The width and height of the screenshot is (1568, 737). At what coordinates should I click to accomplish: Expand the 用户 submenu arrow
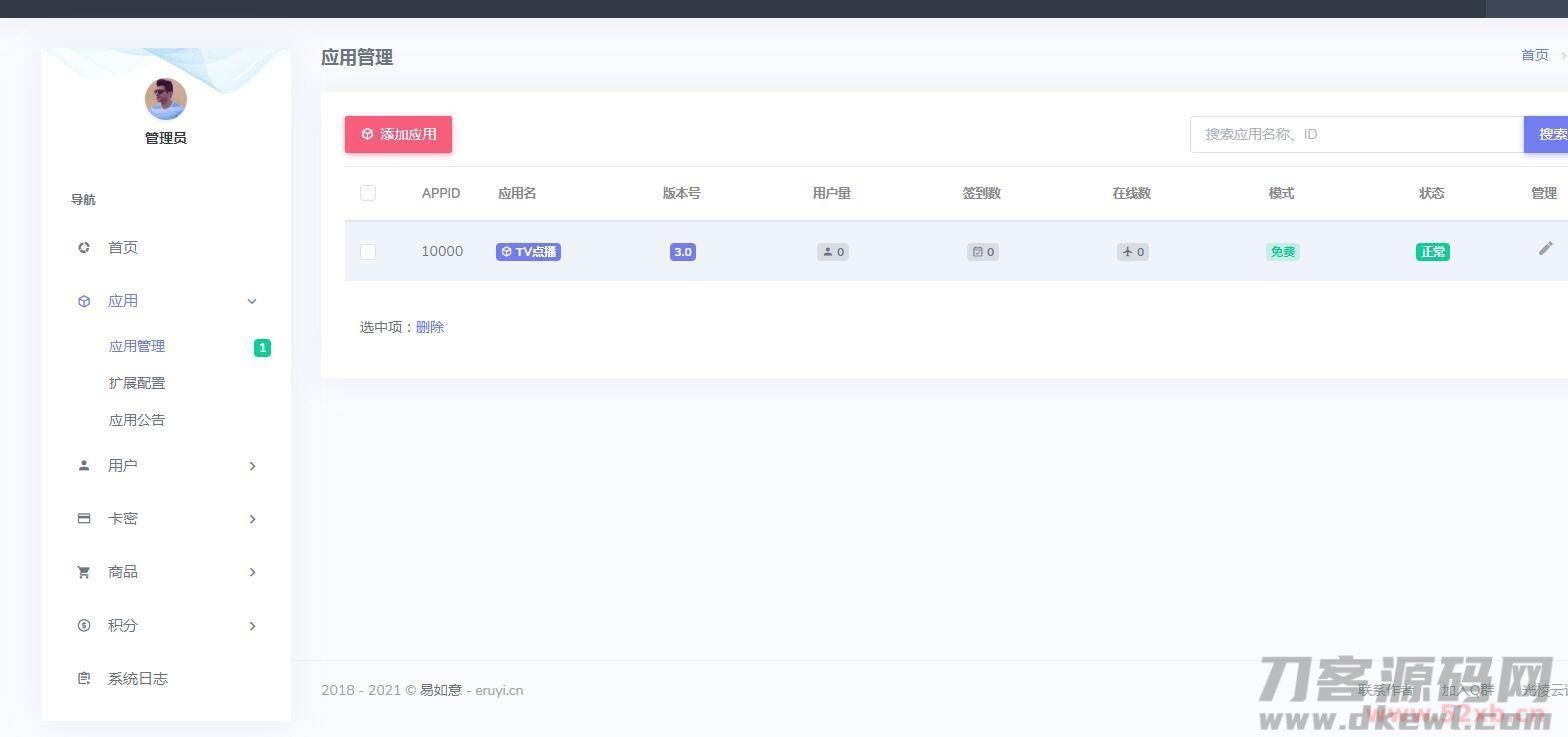tap(252, 466)
